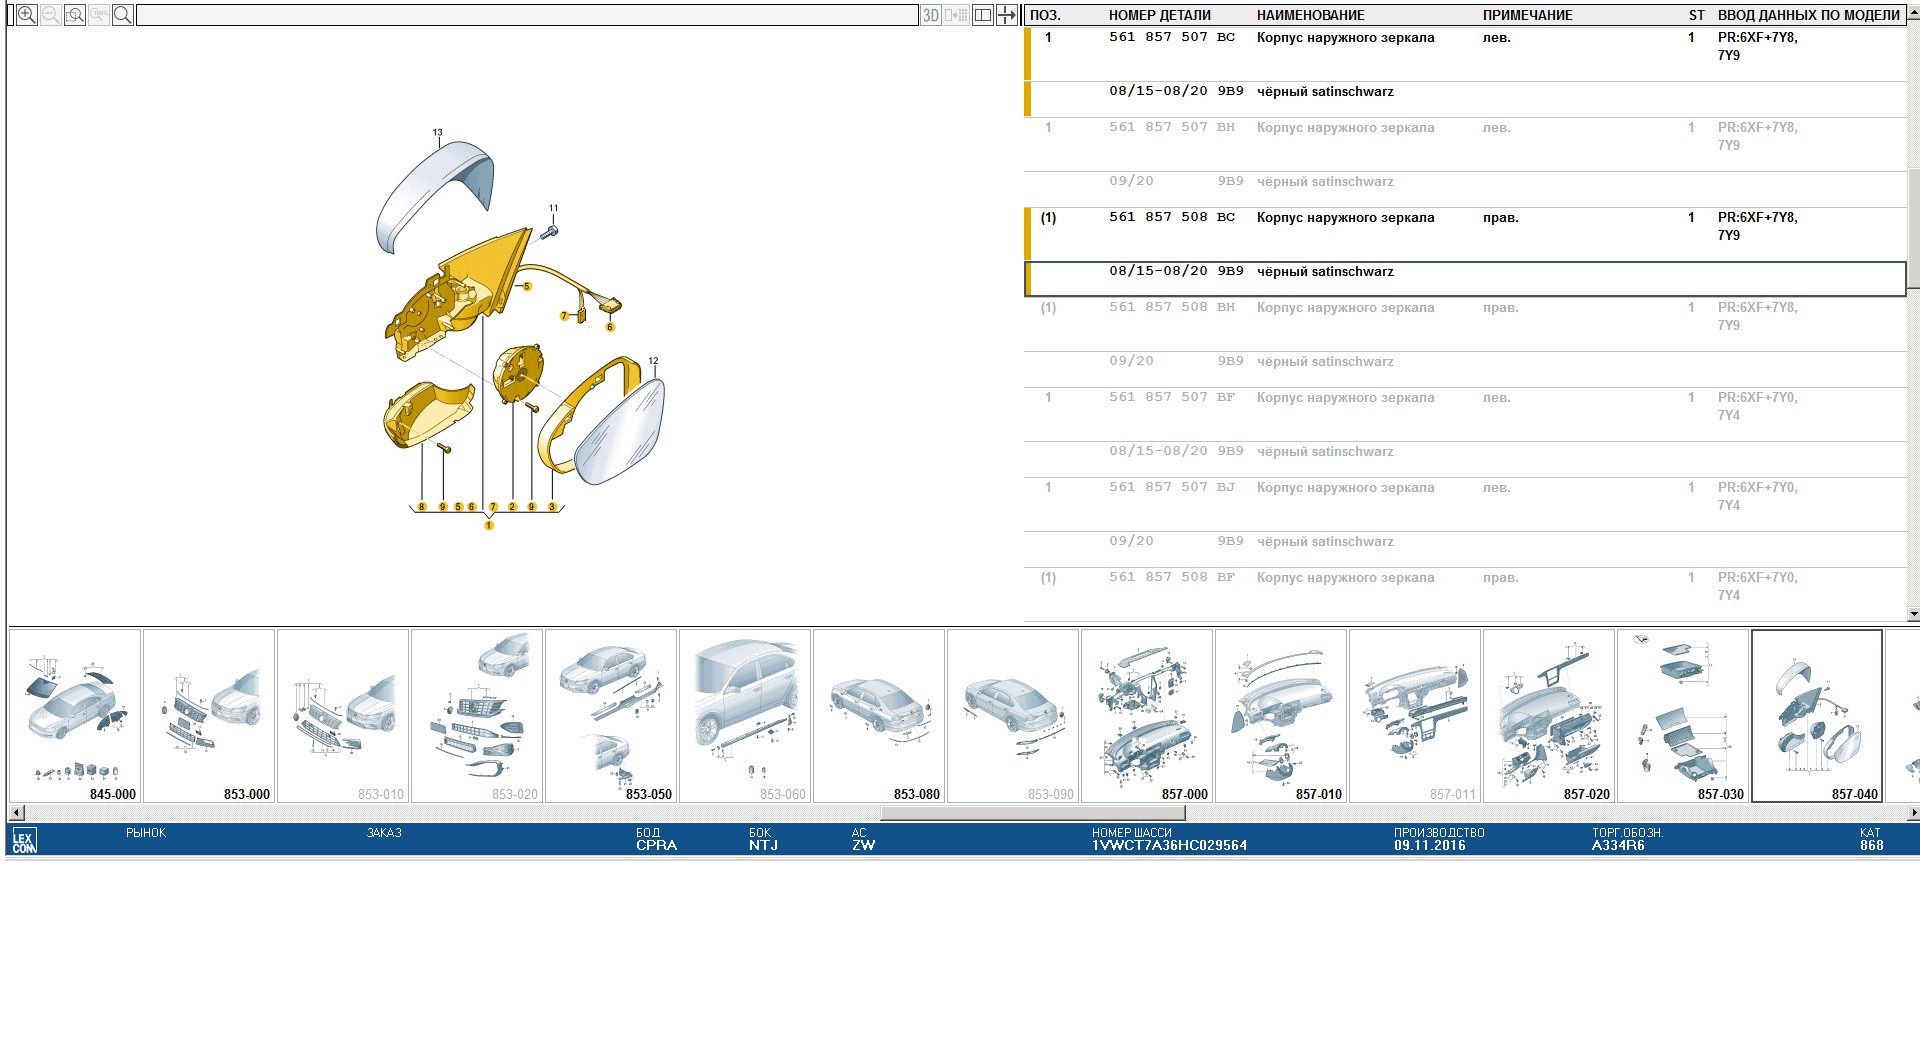Viewport: 1920px width, 1056px height.
Task: Click the 3D view icon
Action: 931,15
